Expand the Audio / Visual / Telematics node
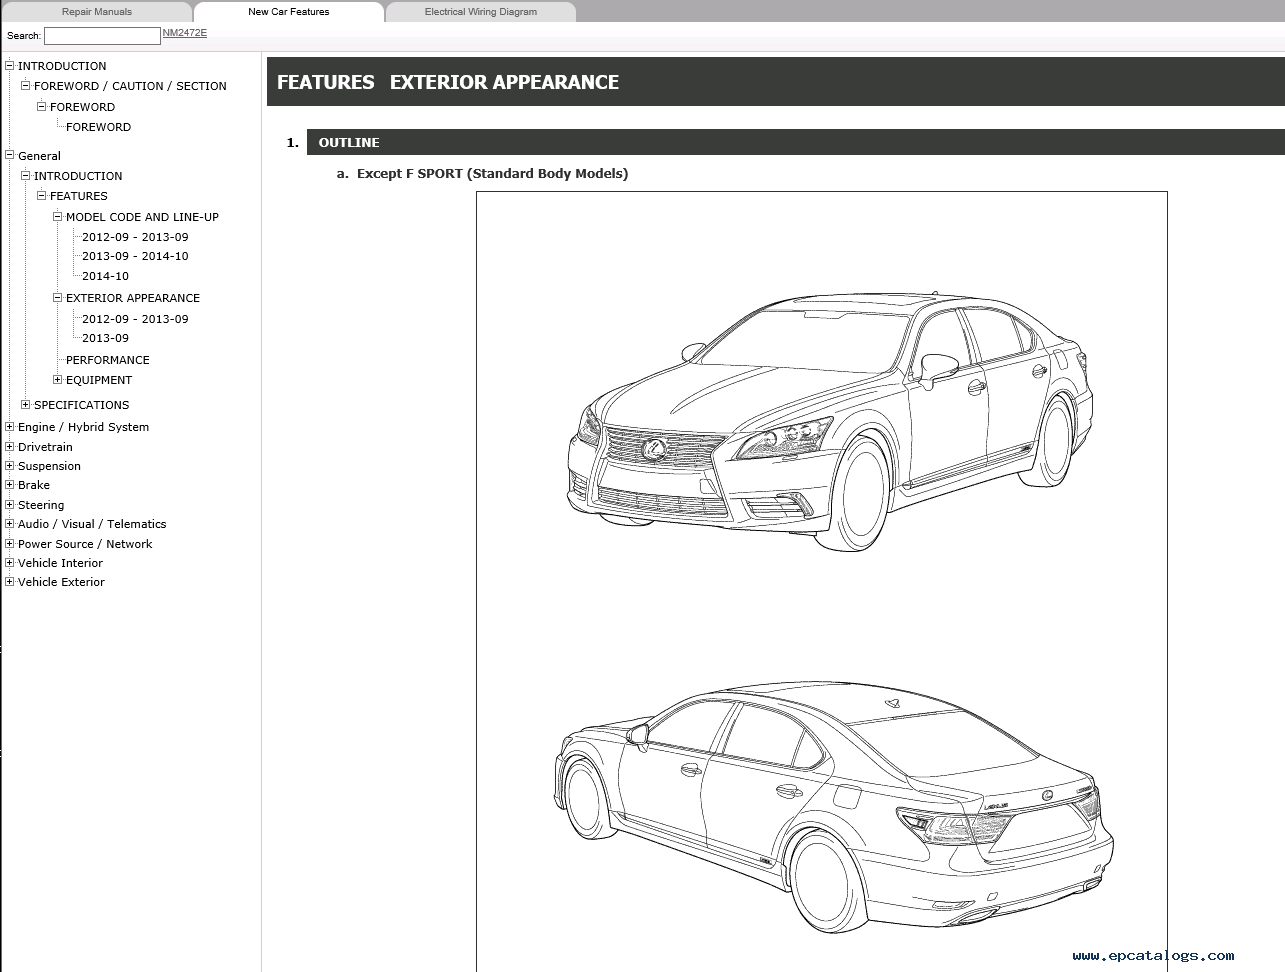1285x972 pixels. click(10, 523)
